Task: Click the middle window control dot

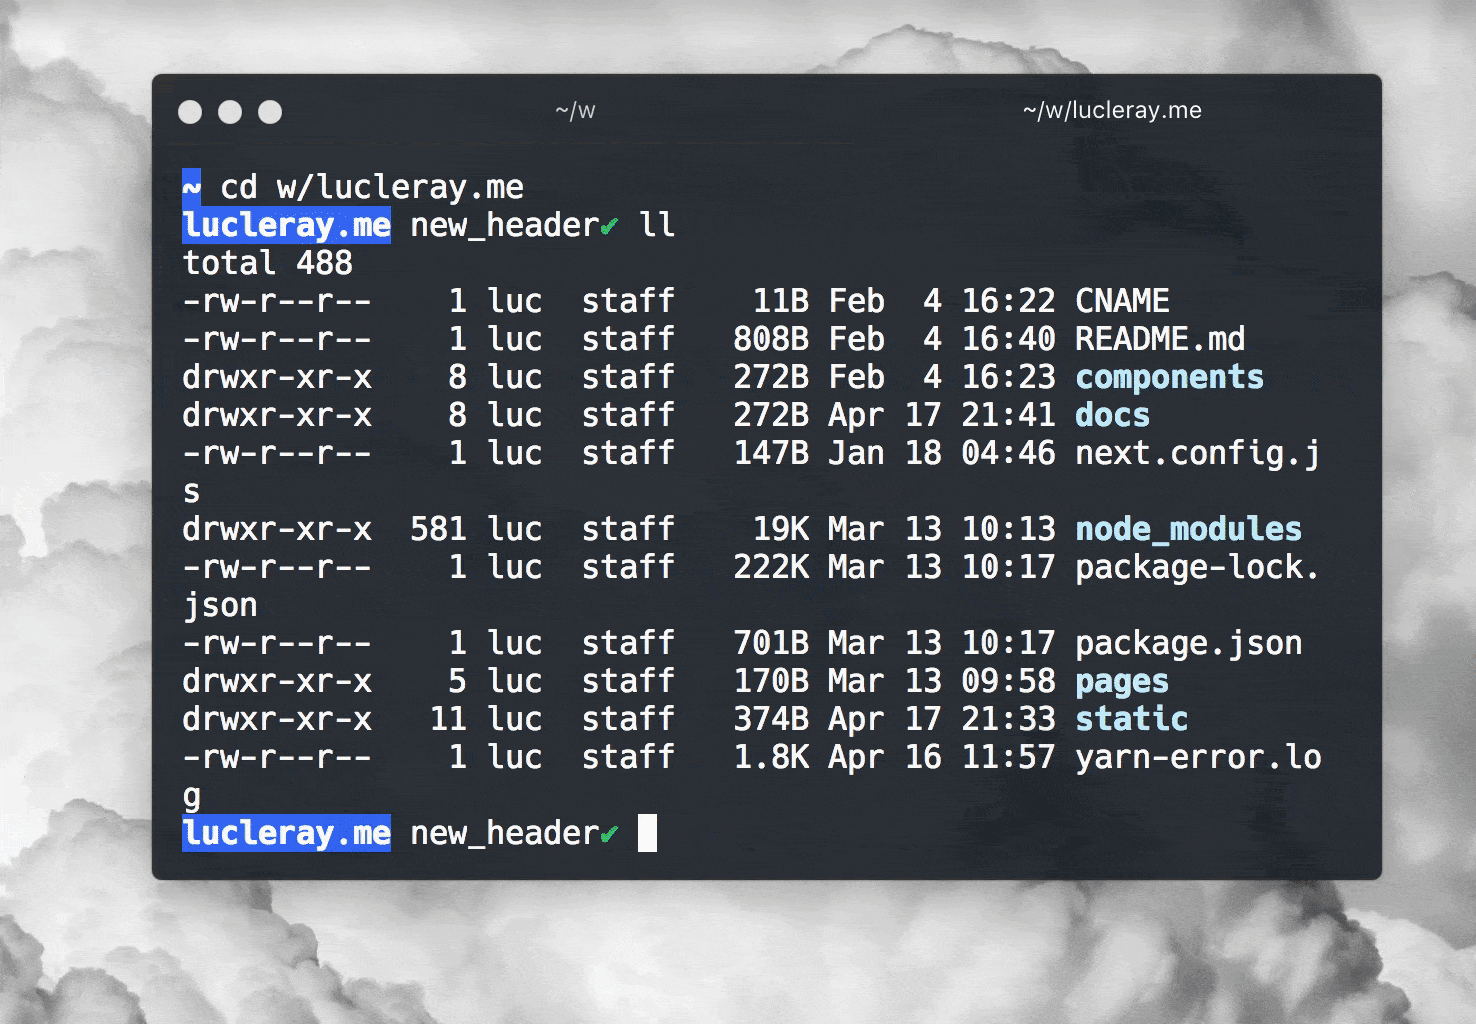Action: 230,112
